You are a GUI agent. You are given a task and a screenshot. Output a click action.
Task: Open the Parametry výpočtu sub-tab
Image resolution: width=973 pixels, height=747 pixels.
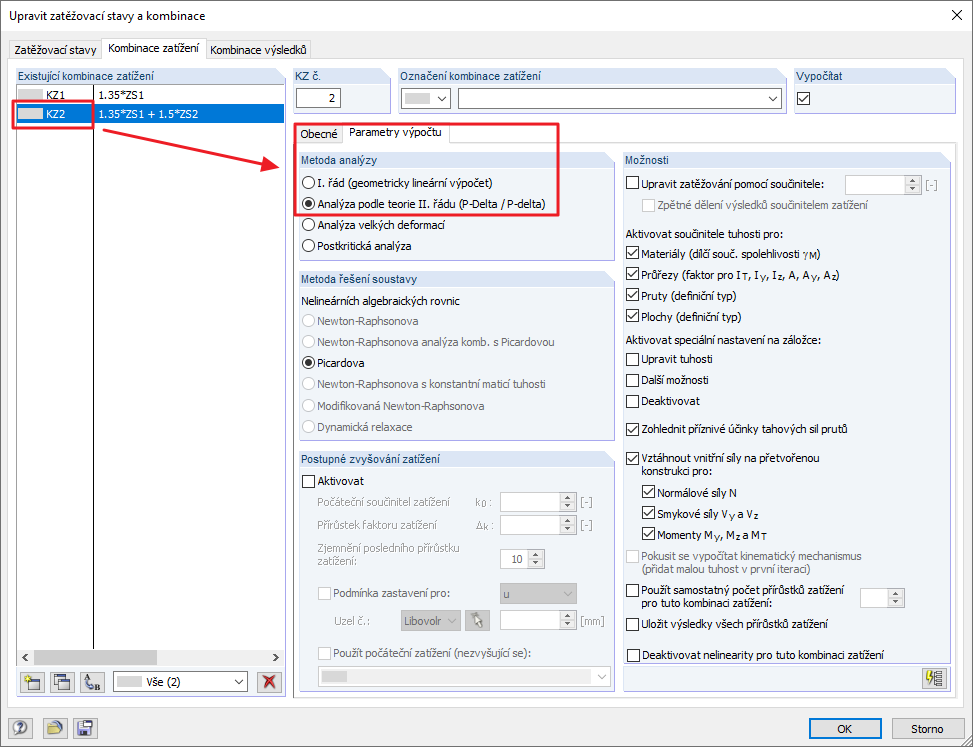pyautogui.click(x=395, y=132)
